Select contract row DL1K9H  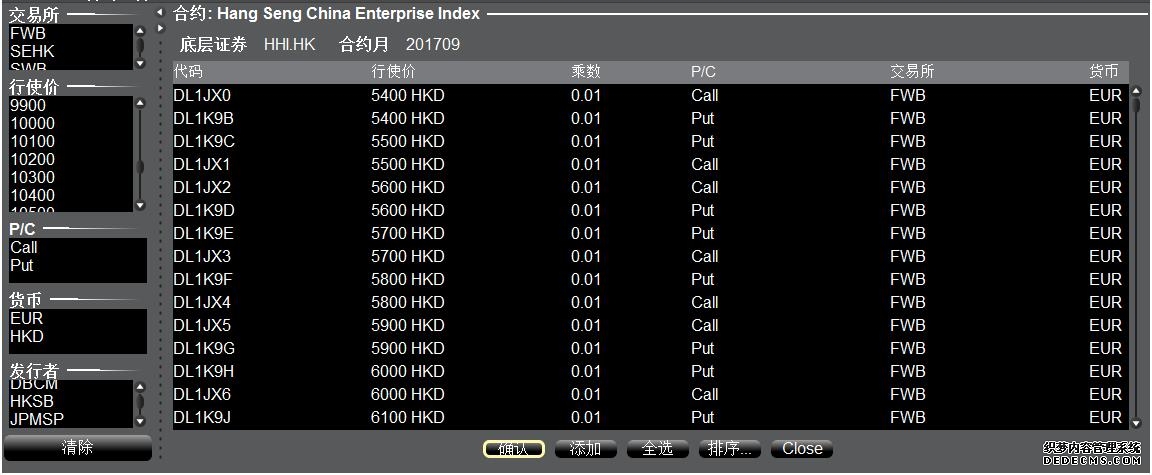650,371
